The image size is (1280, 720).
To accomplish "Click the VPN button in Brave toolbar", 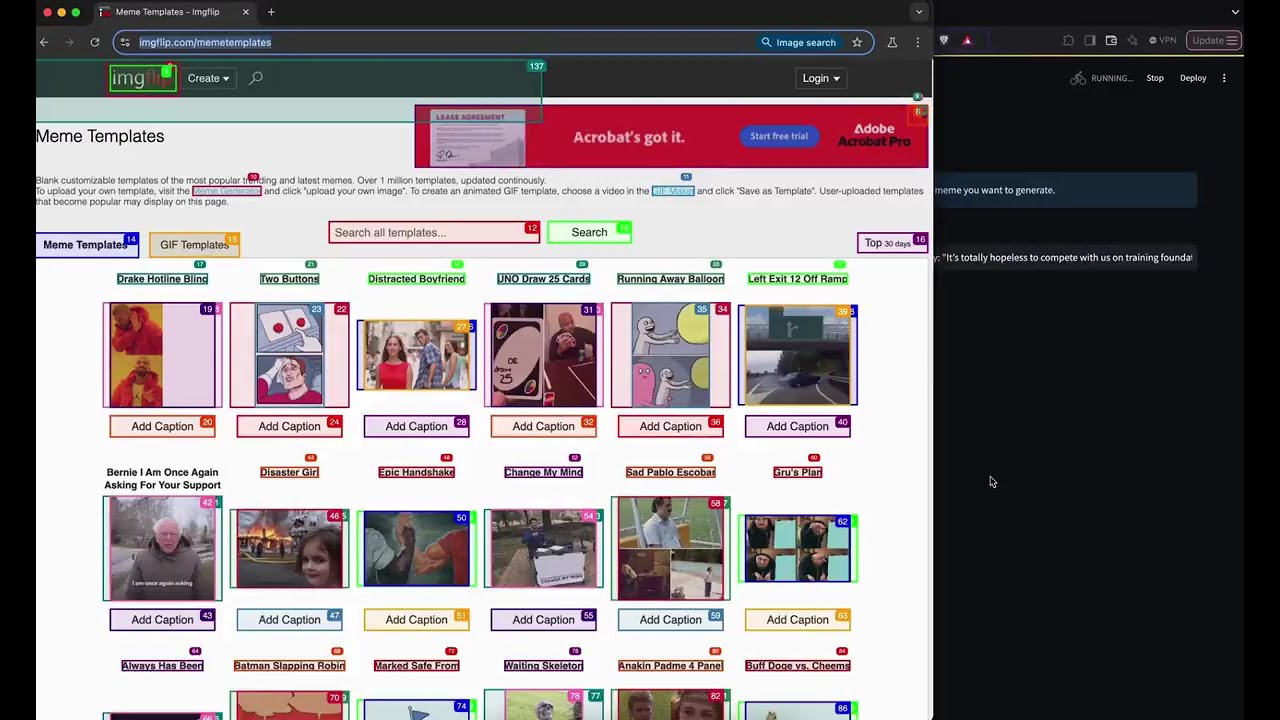I will [x=1162, y=40].
